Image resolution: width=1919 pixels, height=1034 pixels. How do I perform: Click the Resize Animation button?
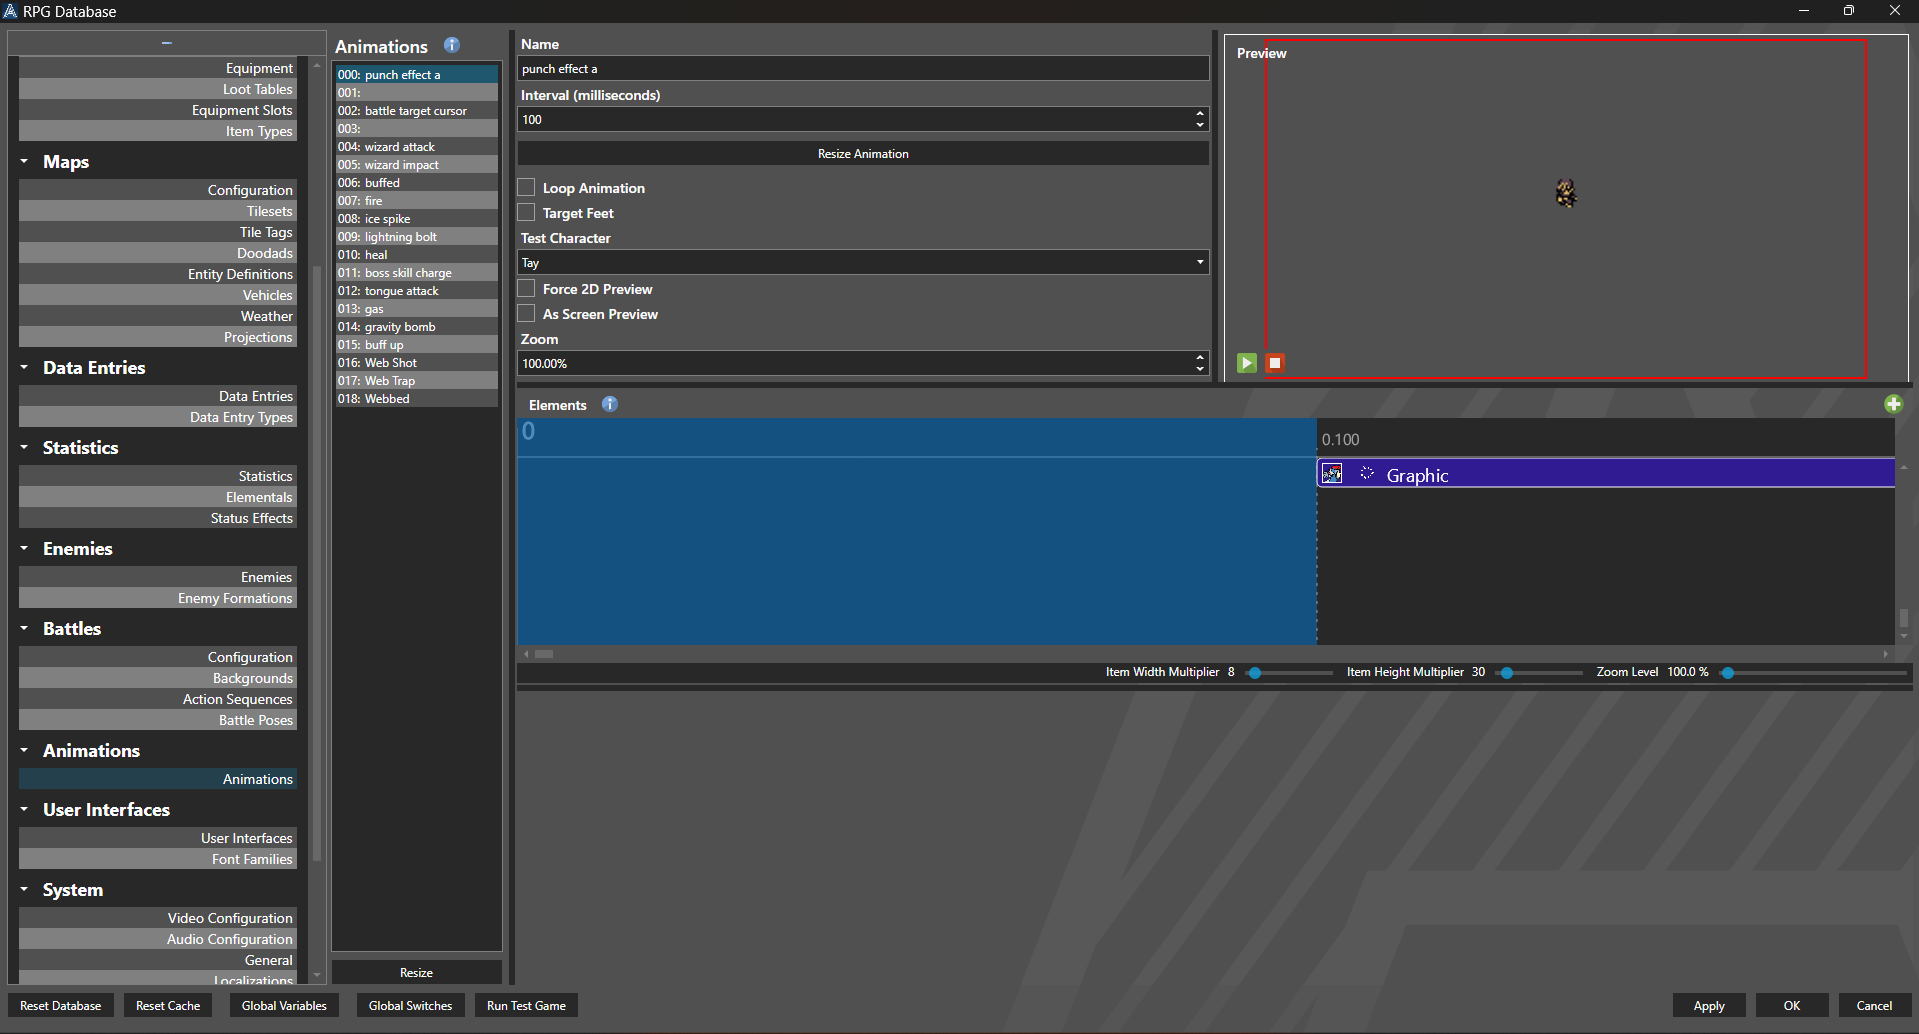[x=862, y=153]
